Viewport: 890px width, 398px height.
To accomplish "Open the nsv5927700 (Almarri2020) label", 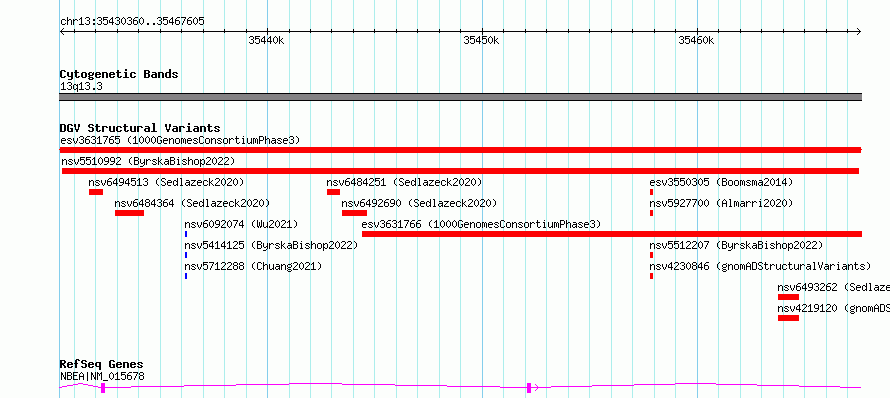I will coord(721,203).
